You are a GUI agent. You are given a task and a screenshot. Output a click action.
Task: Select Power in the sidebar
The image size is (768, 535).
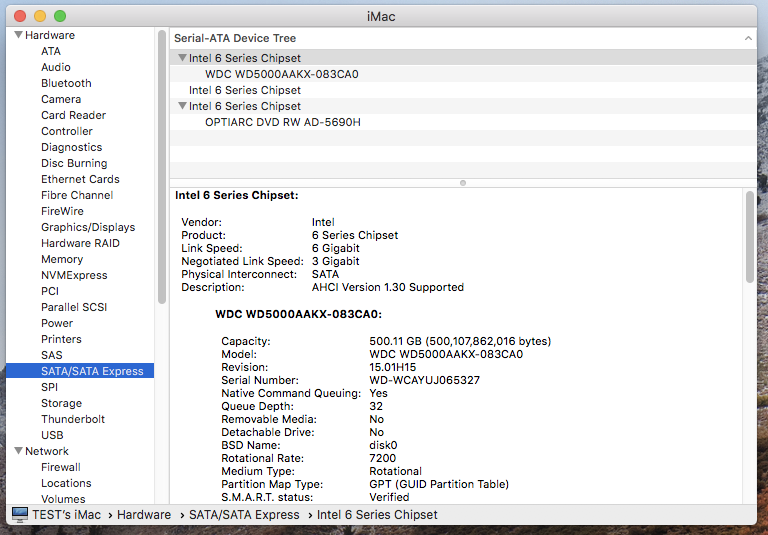pyautogui.click(x=57, y=323)
